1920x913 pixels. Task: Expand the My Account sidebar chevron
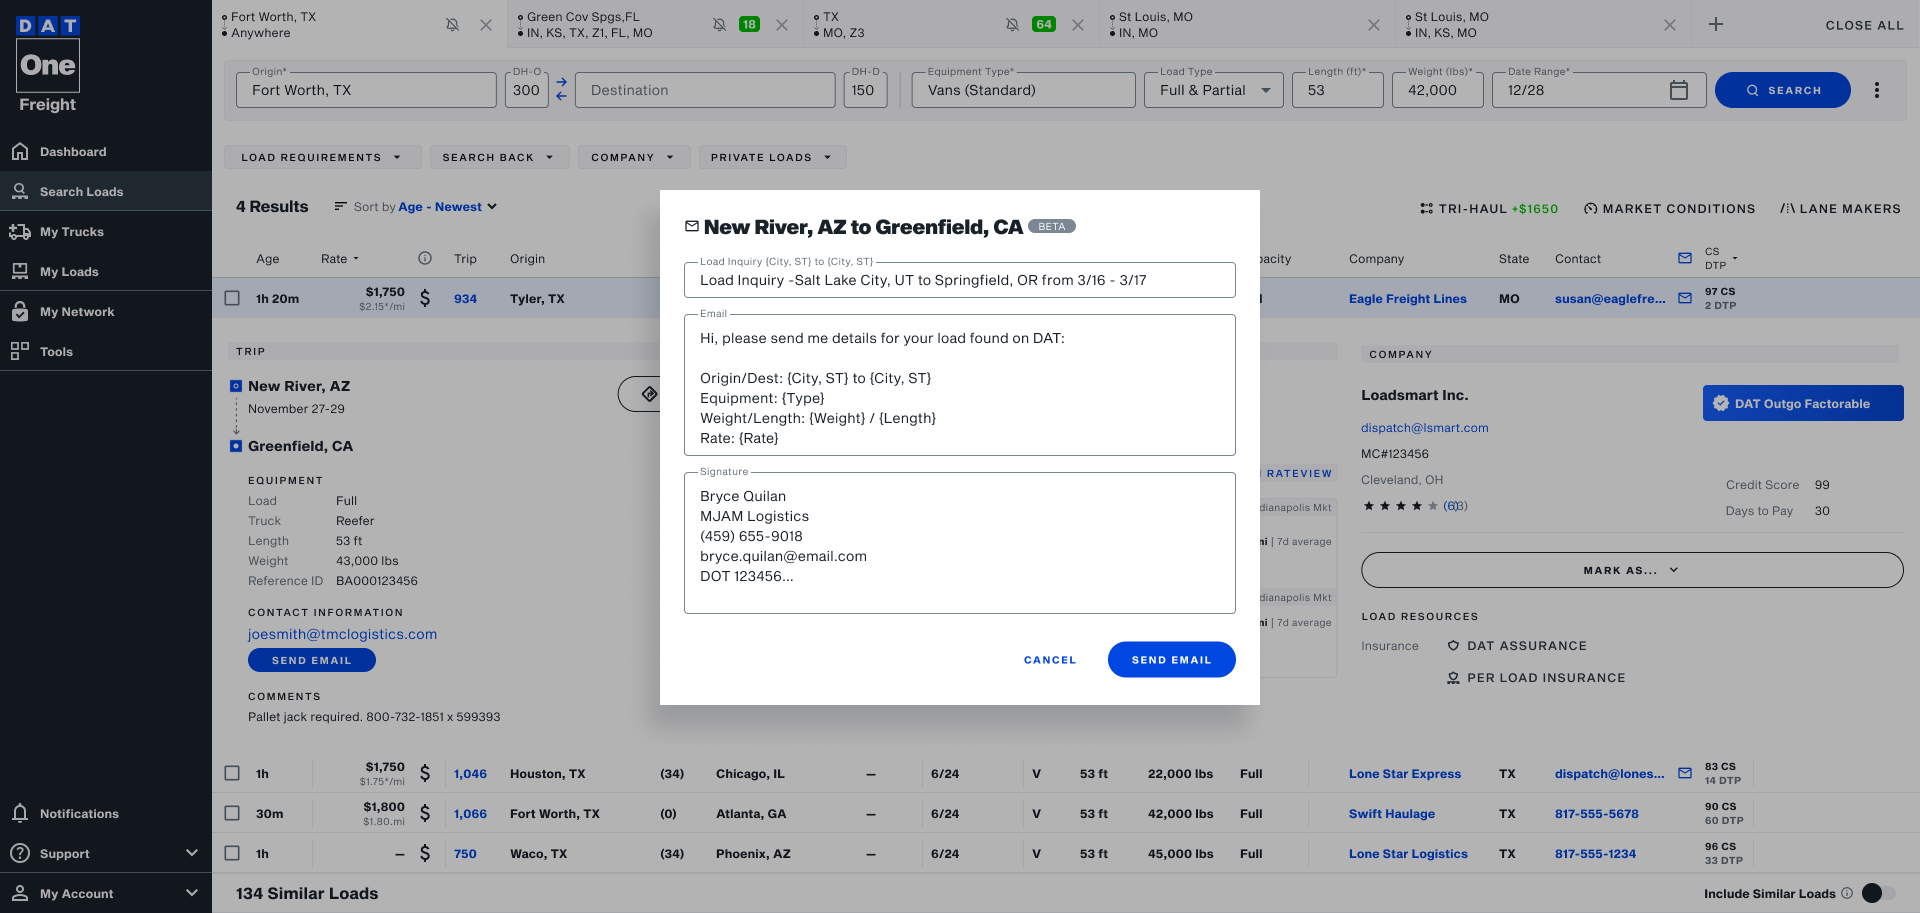point(192,893)
